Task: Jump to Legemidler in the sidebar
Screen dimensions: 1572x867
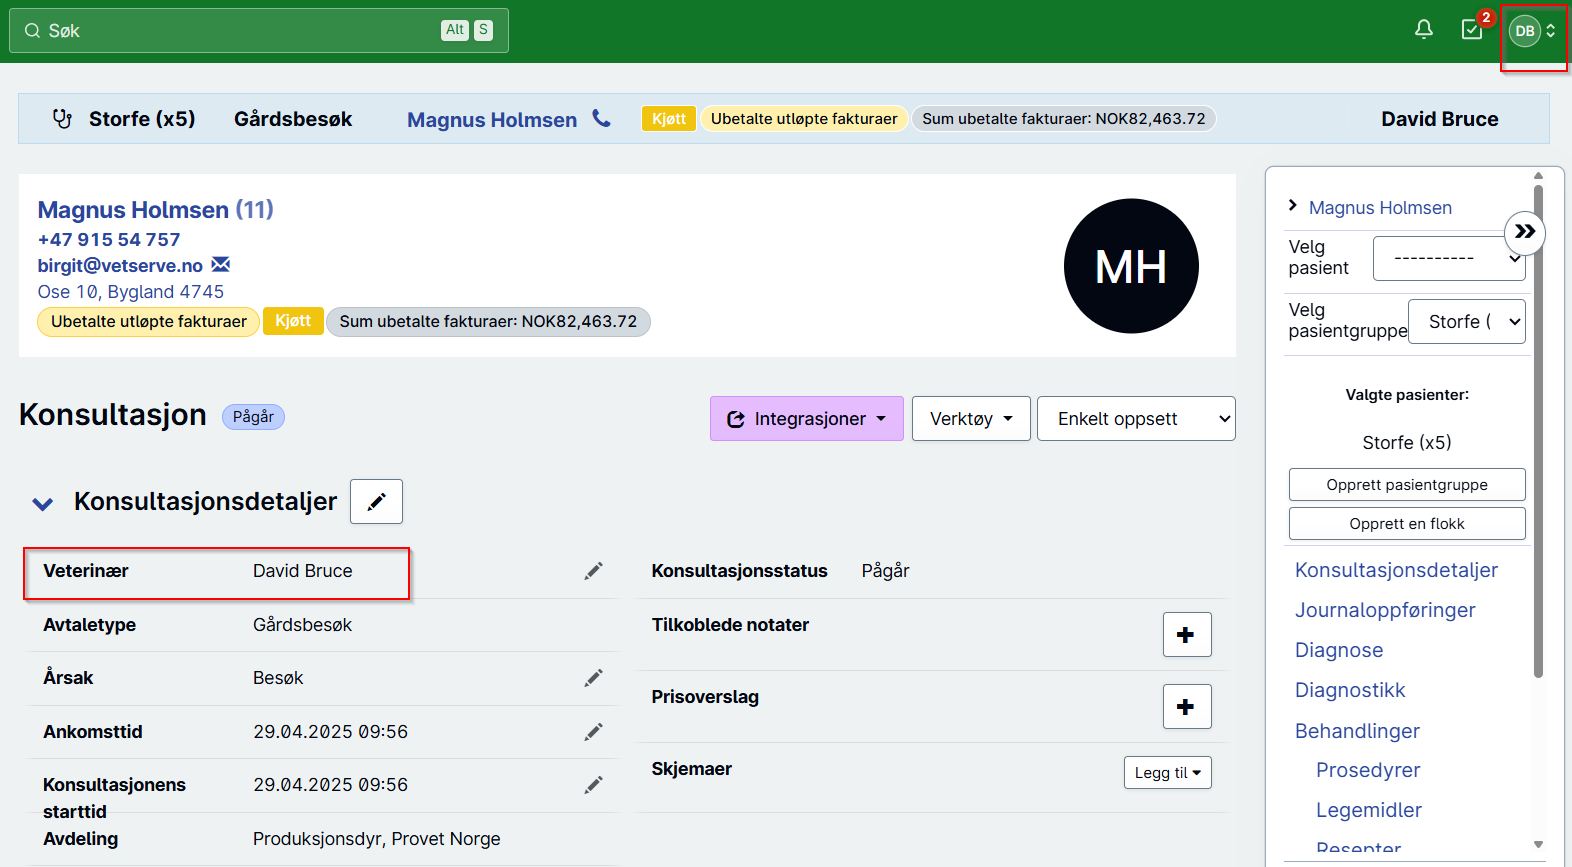Action: (x=1369, y=810)
